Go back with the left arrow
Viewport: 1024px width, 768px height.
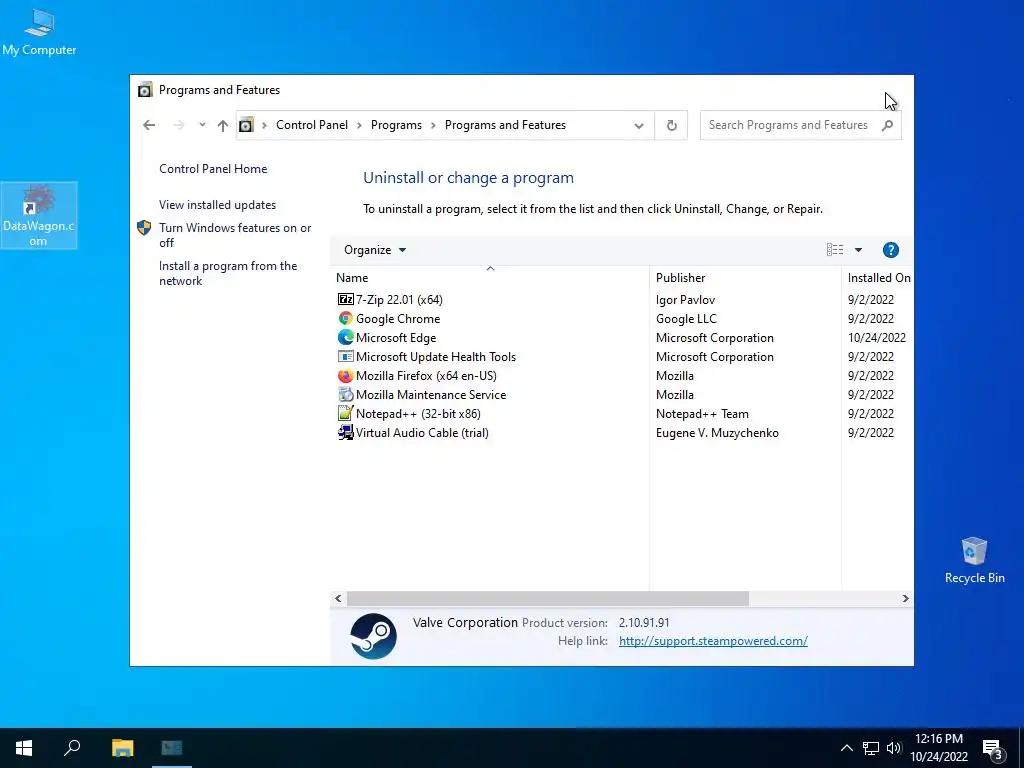[x=149, y=125]
